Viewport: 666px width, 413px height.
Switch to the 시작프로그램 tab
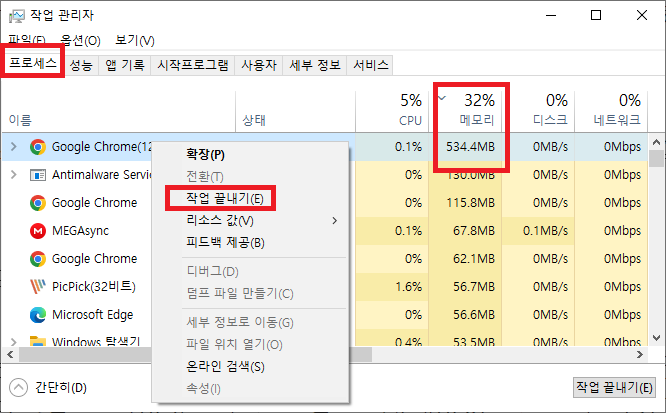(192, 65)
